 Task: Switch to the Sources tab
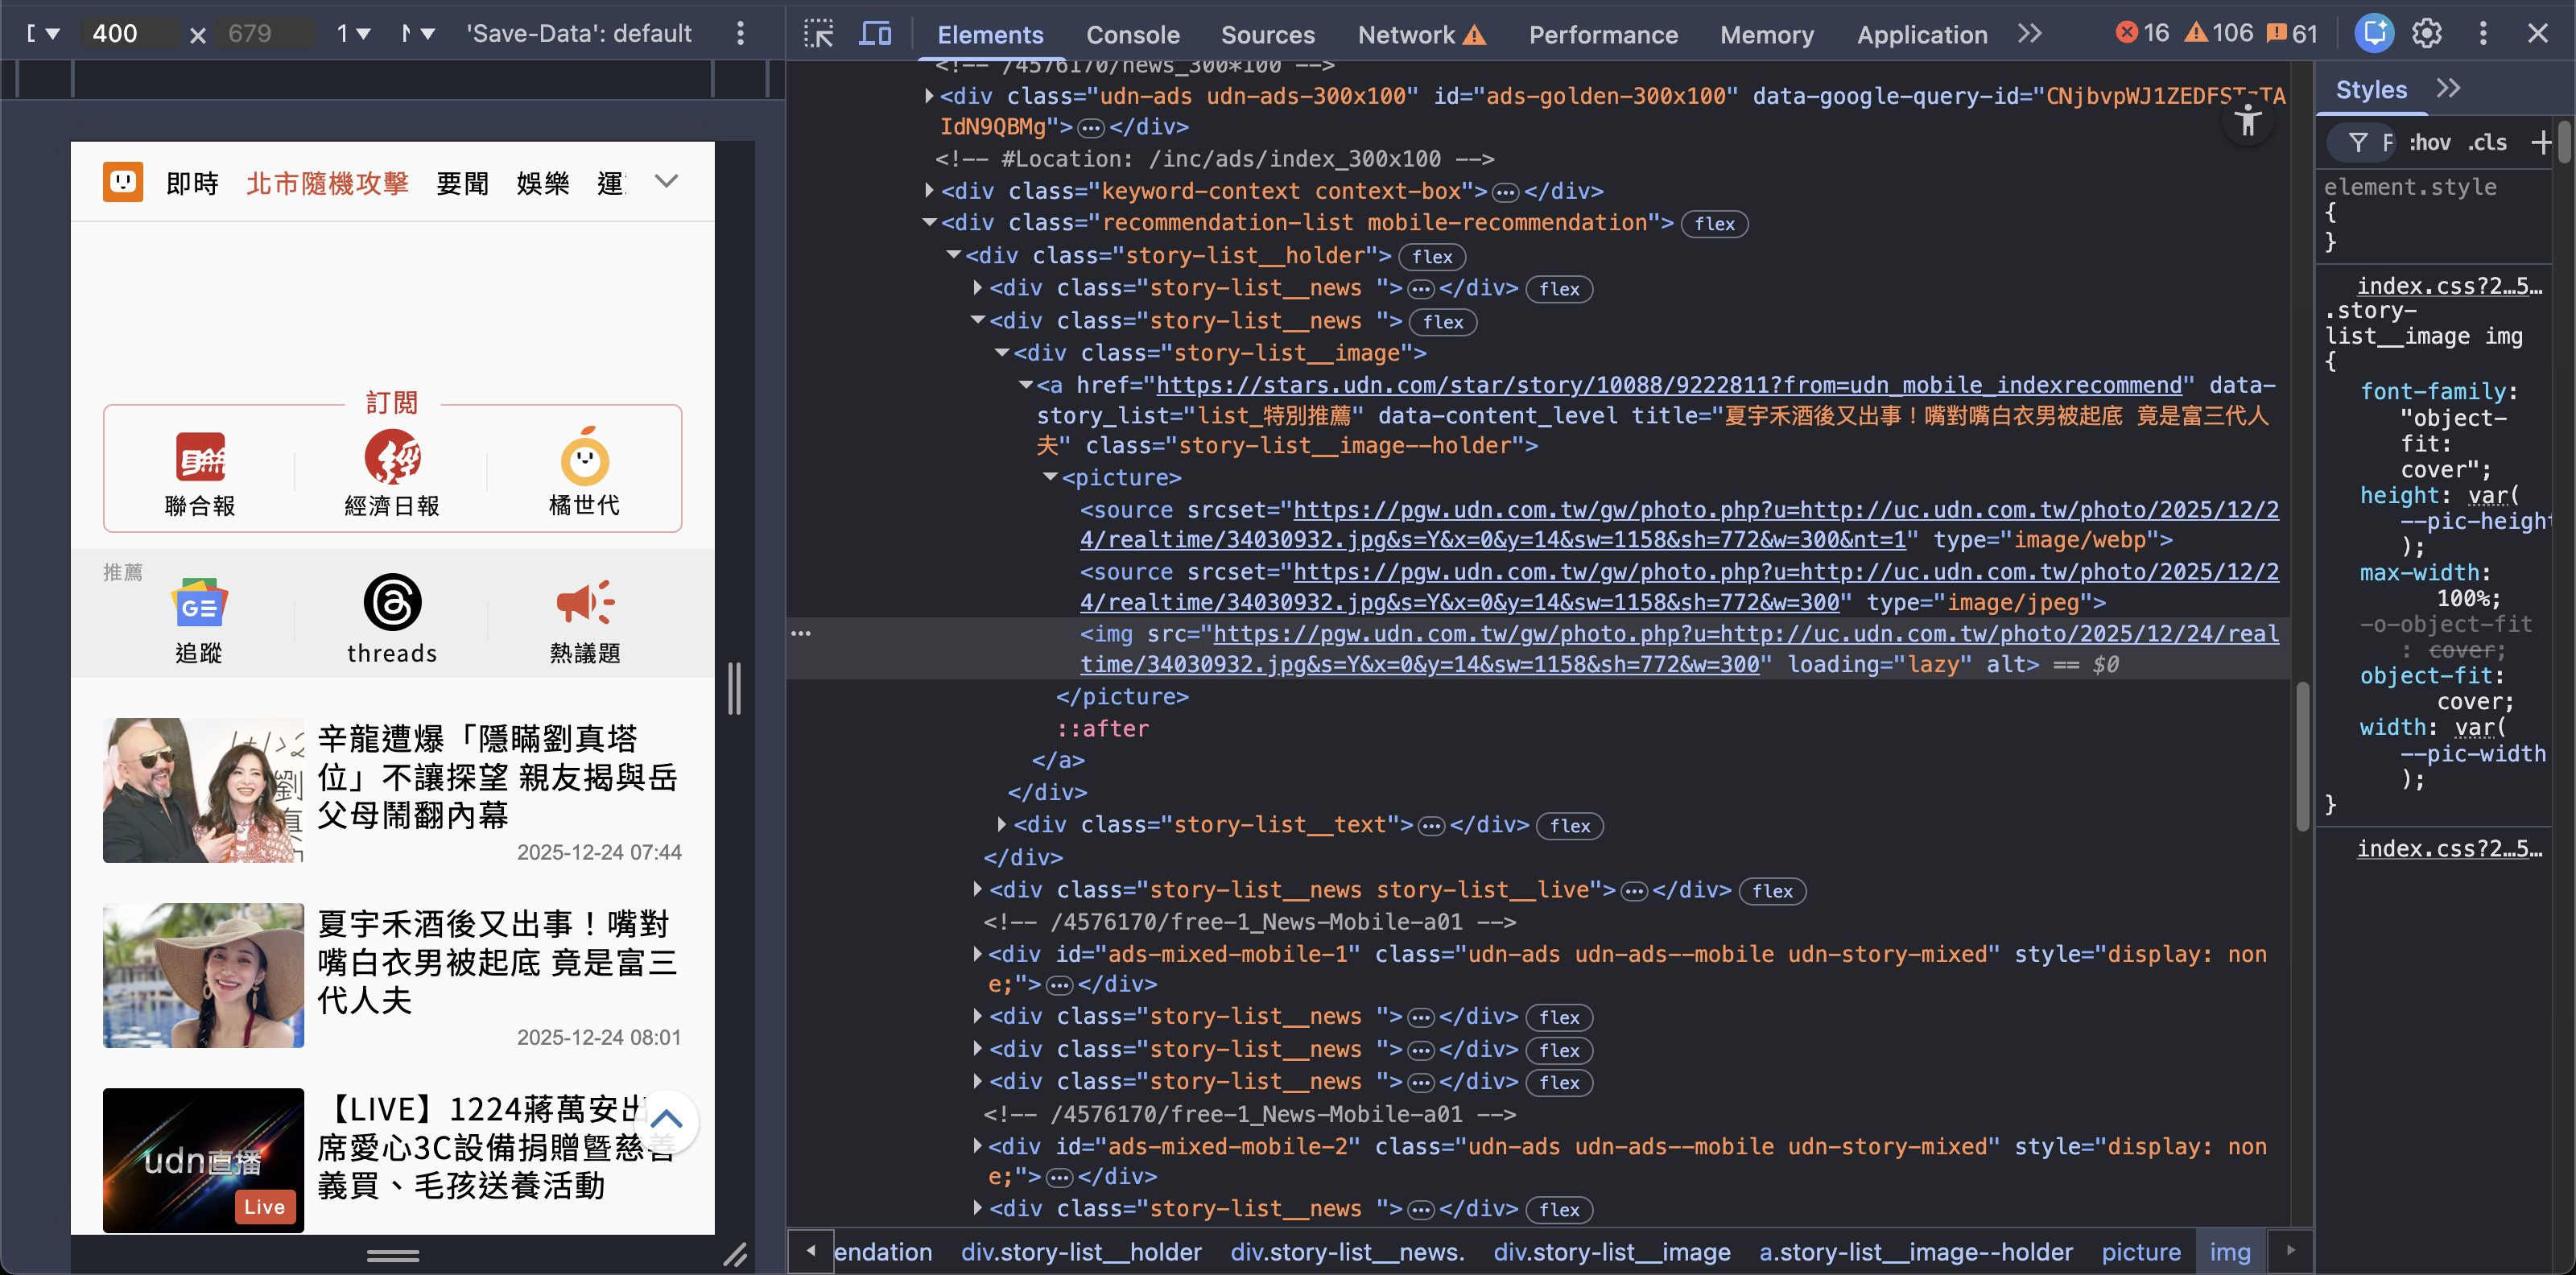click(1268, 35)
